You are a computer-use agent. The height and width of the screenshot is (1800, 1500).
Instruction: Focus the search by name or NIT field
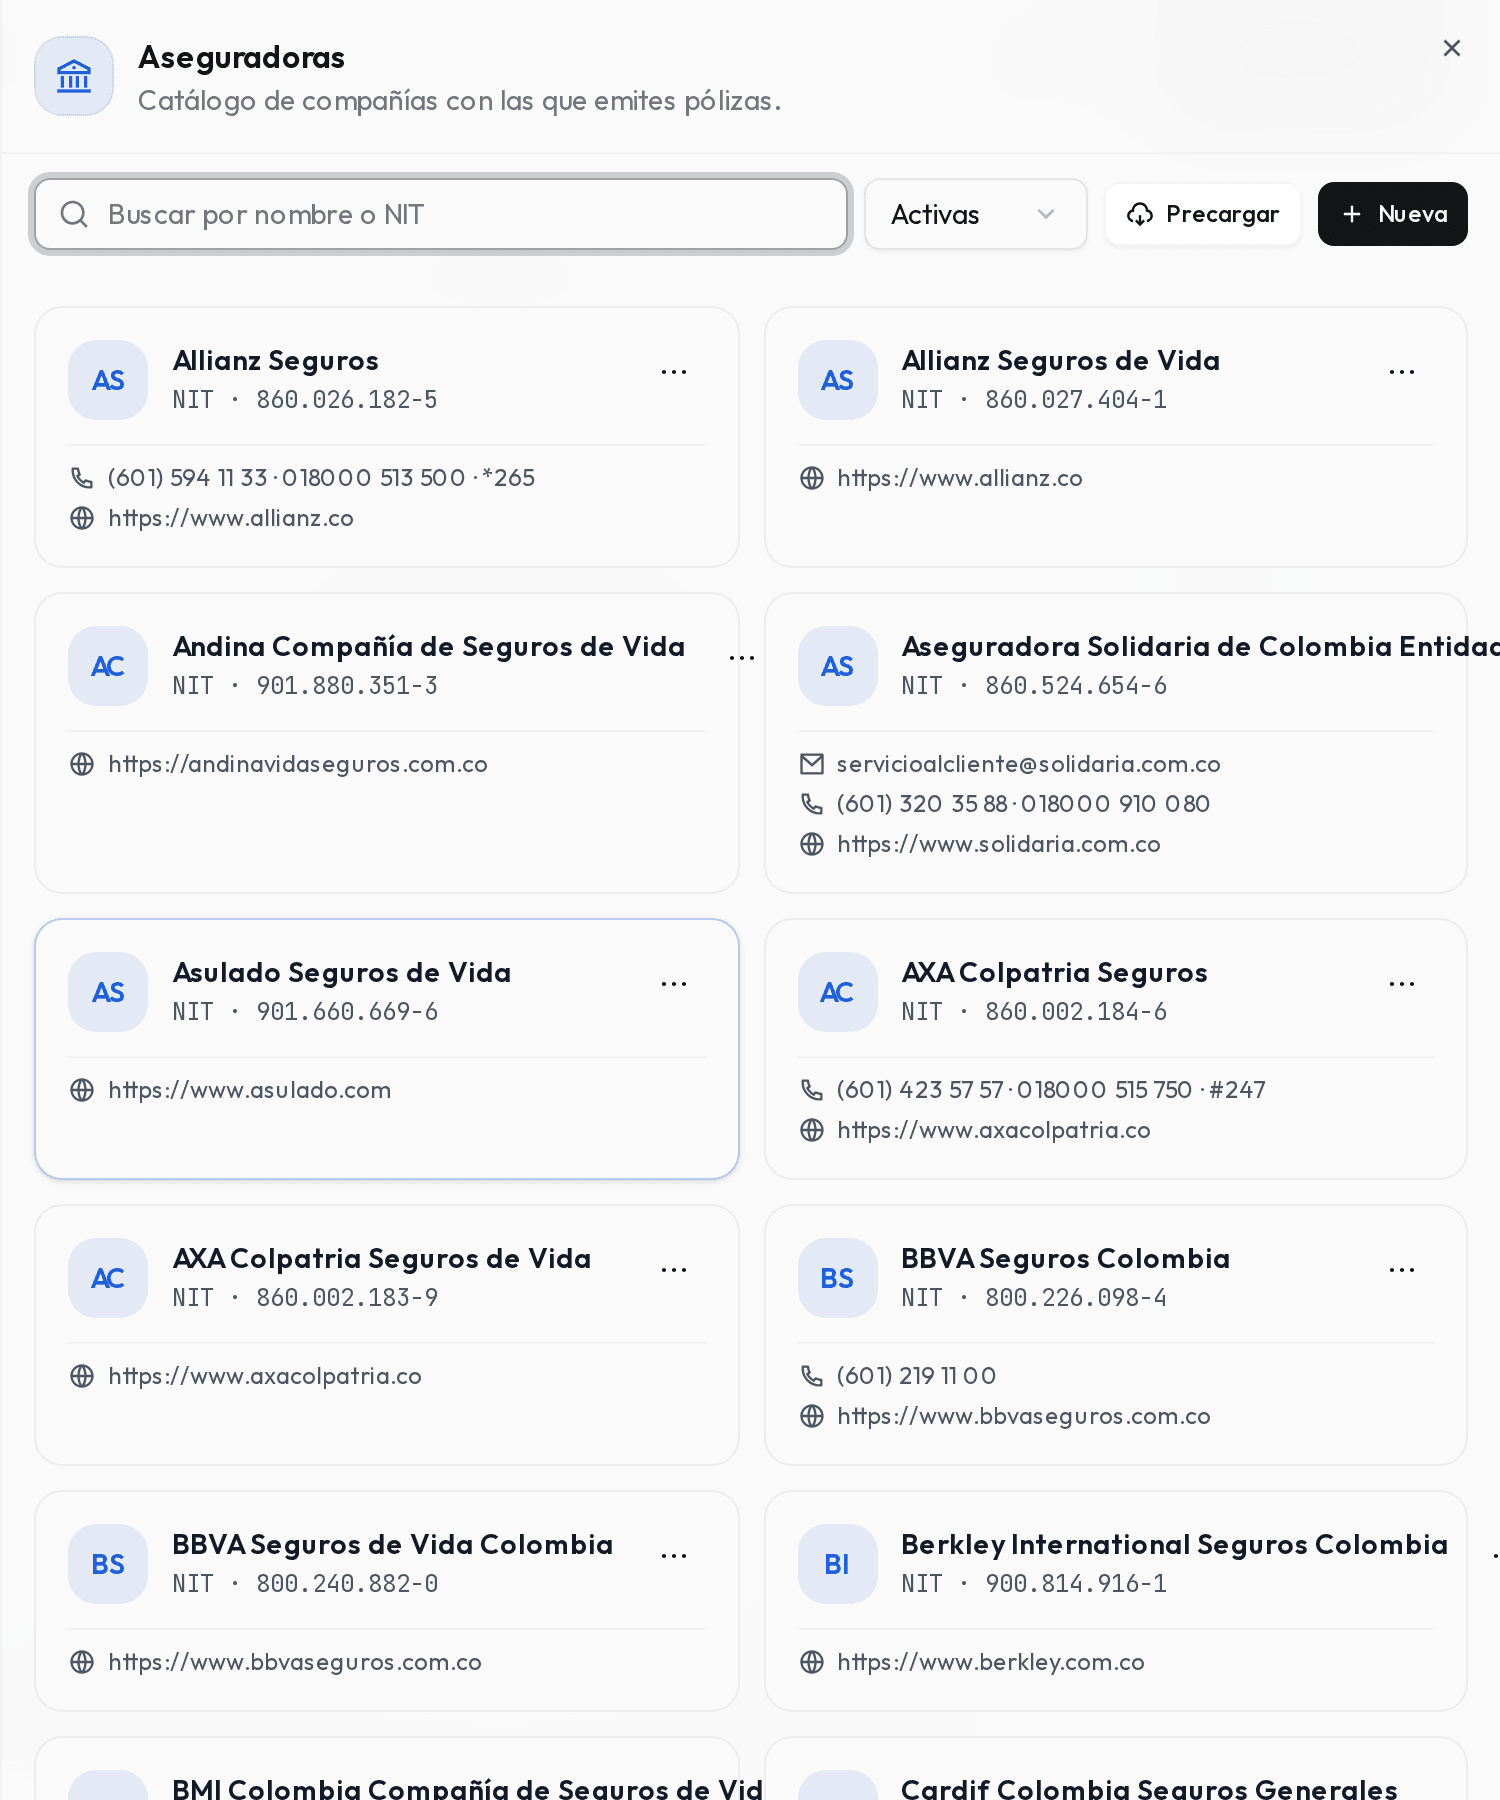(x=441, y=214)
